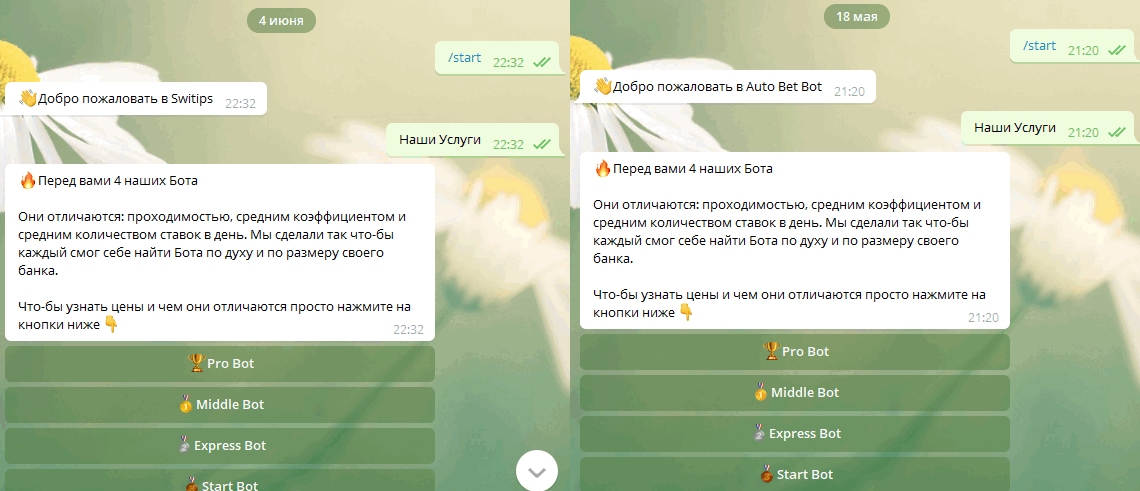Viewport: 1140px width, 491px height.
Task: Tap Start Bot in right chat
Action: click(795, 474)
